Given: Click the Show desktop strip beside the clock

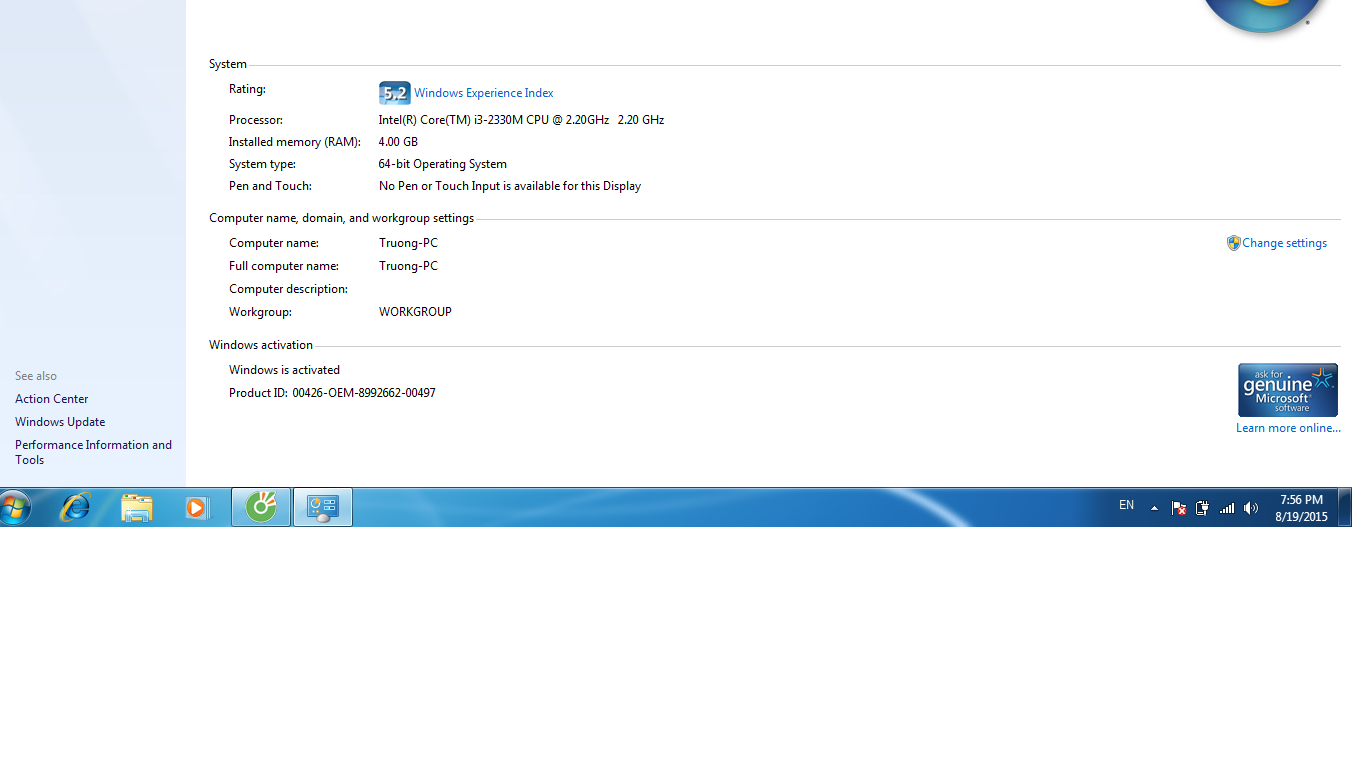Looking at the screenshot, I should click(x=1347, y=508).
